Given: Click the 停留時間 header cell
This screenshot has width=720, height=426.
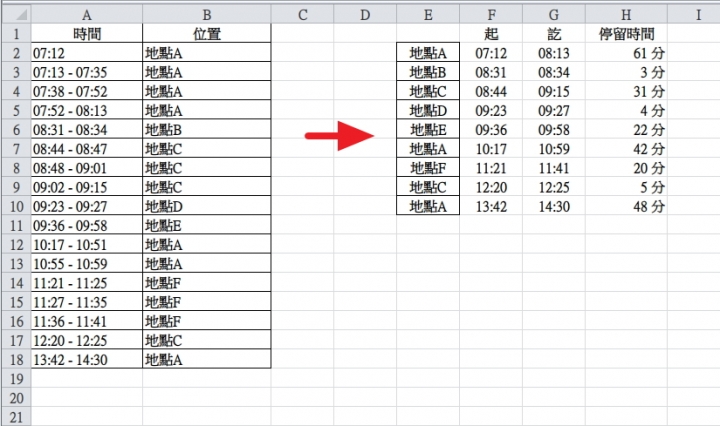Looking at the screenshot, I should [626, 33].
